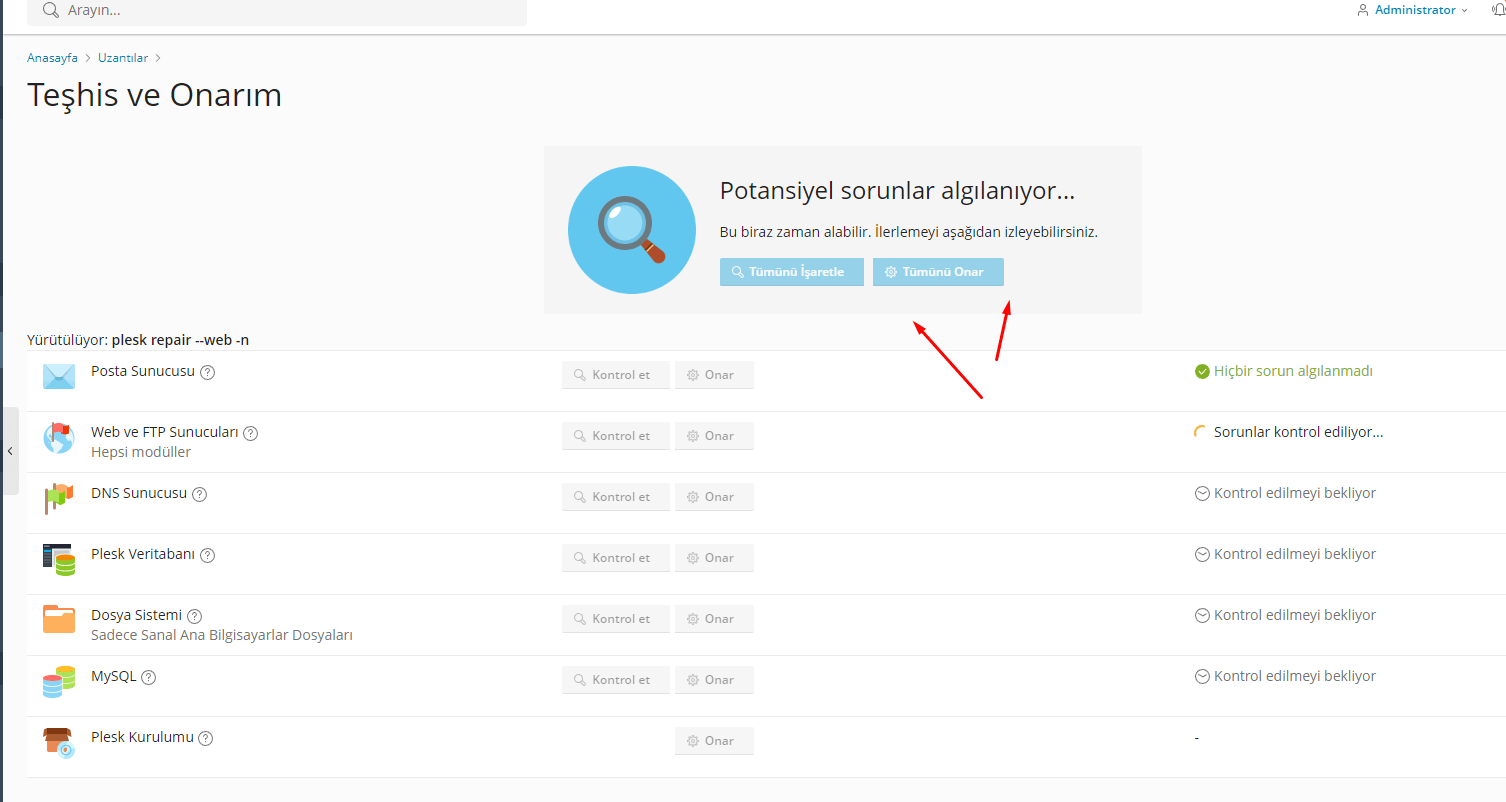Click the Plesk Kurulumu package icon
1506x802 pixels.
tap(59, 743)
